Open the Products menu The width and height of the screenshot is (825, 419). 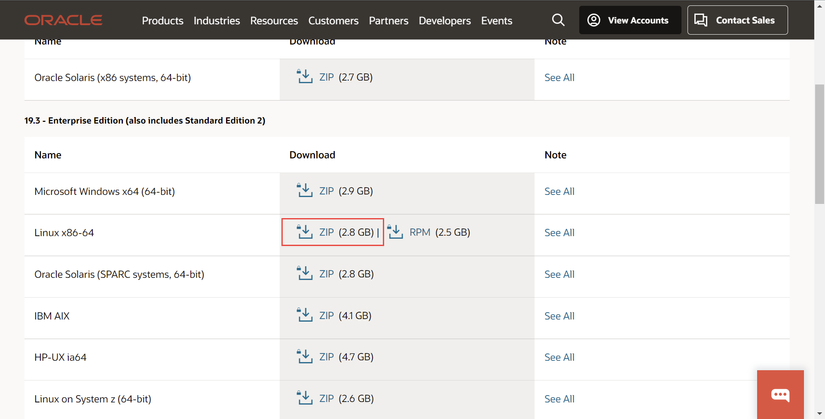[x=162, y=20]
